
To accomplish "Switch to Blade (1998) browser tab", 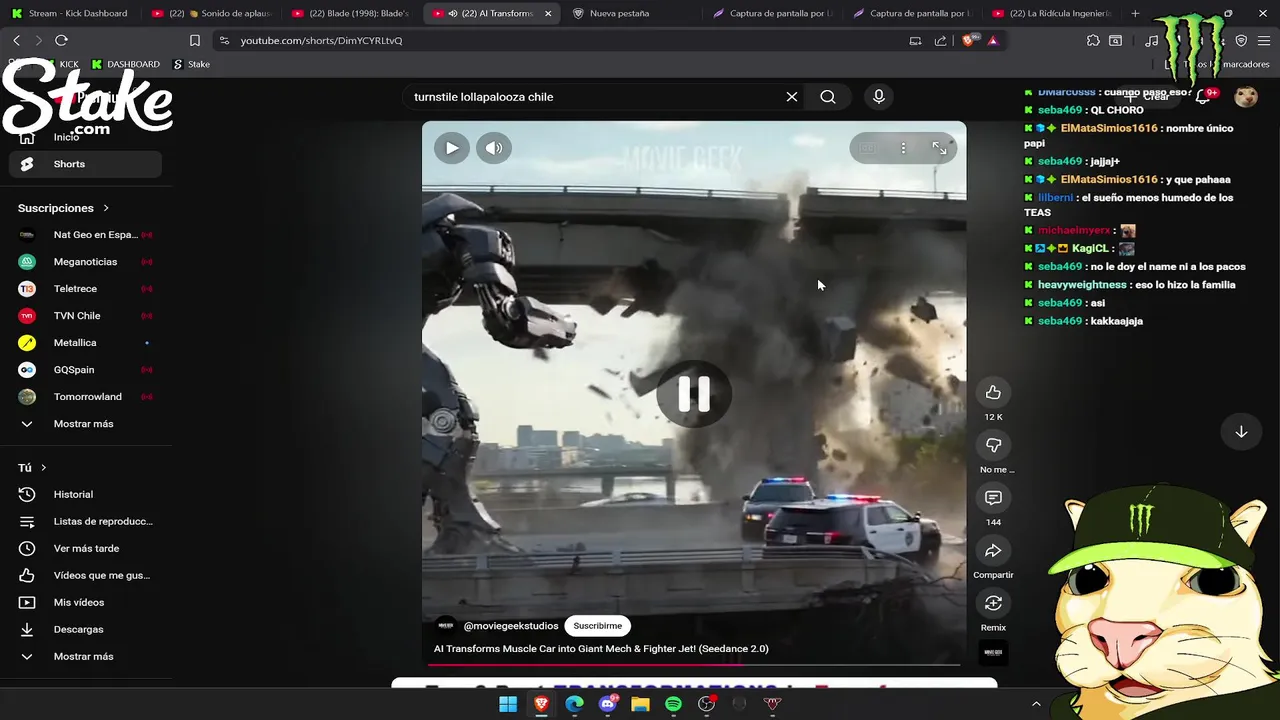I will [351, 13].
